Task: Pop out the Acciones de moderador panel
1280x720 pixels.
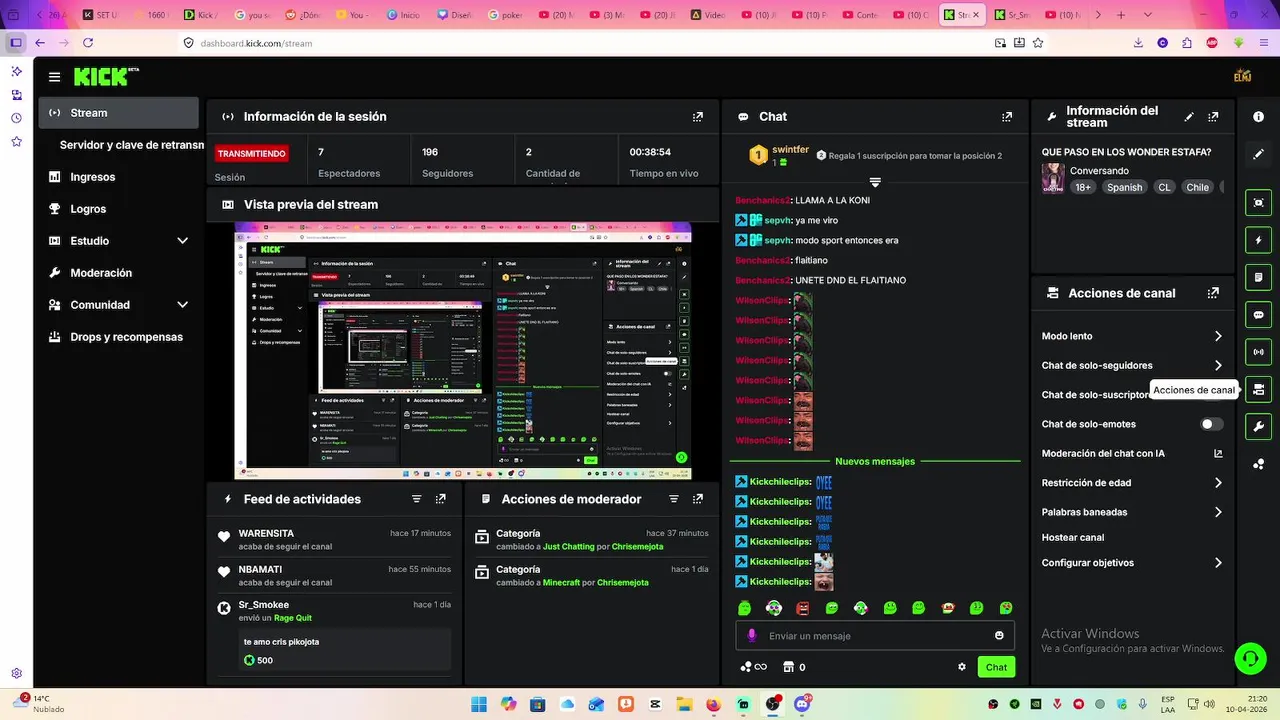Action: pos(698,499)
